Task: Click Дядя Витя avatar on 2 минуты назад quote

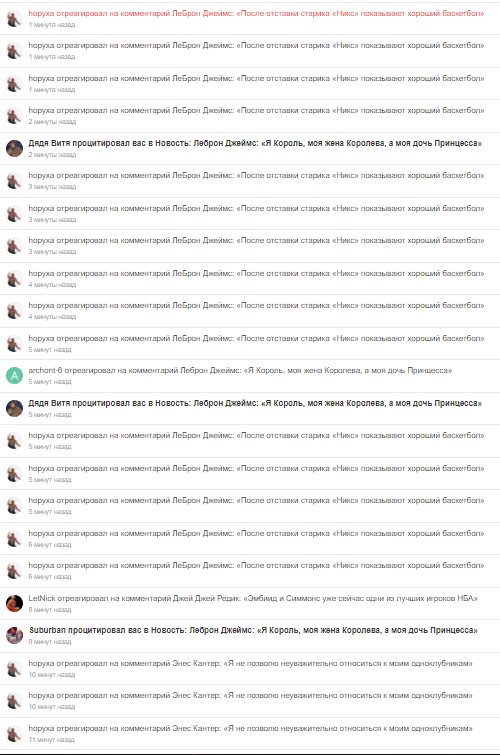Action: pos(14,148)
